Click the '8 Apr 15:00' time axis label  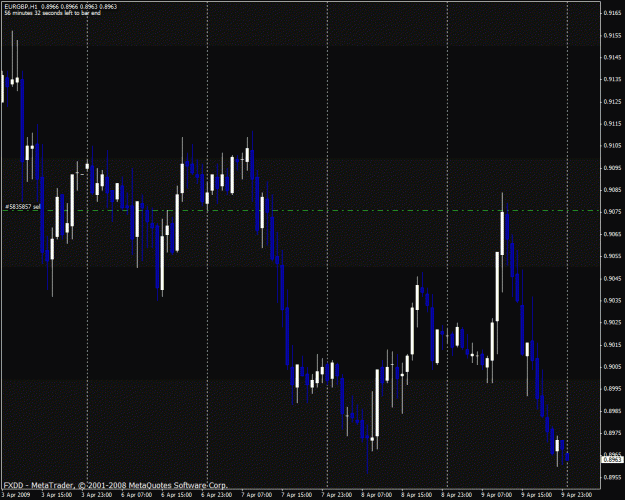click(x=417, y=495)
